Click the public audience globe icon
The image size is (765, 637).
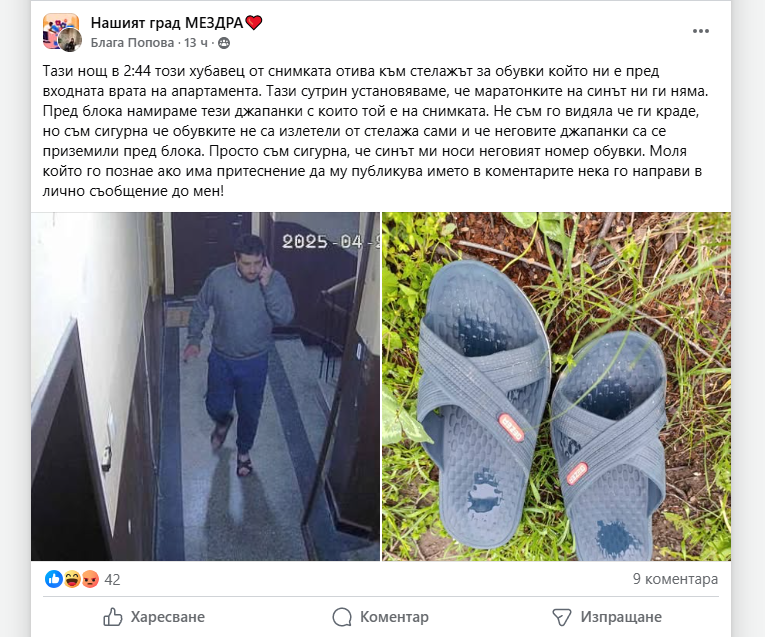pyautogui.click(x=224, y=43)
